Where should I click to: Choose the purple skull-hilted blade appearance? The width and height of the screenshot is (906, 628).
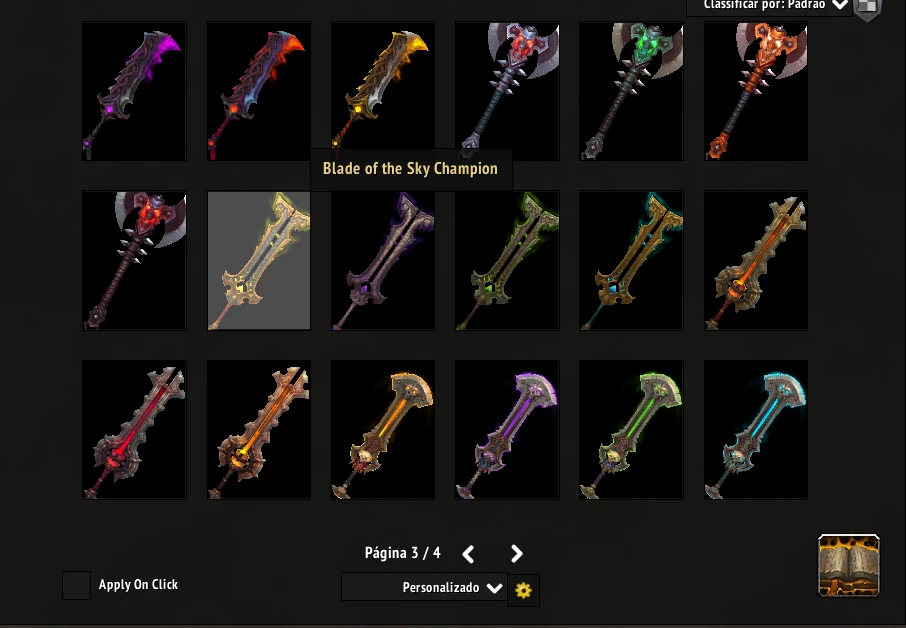[507, 430]
